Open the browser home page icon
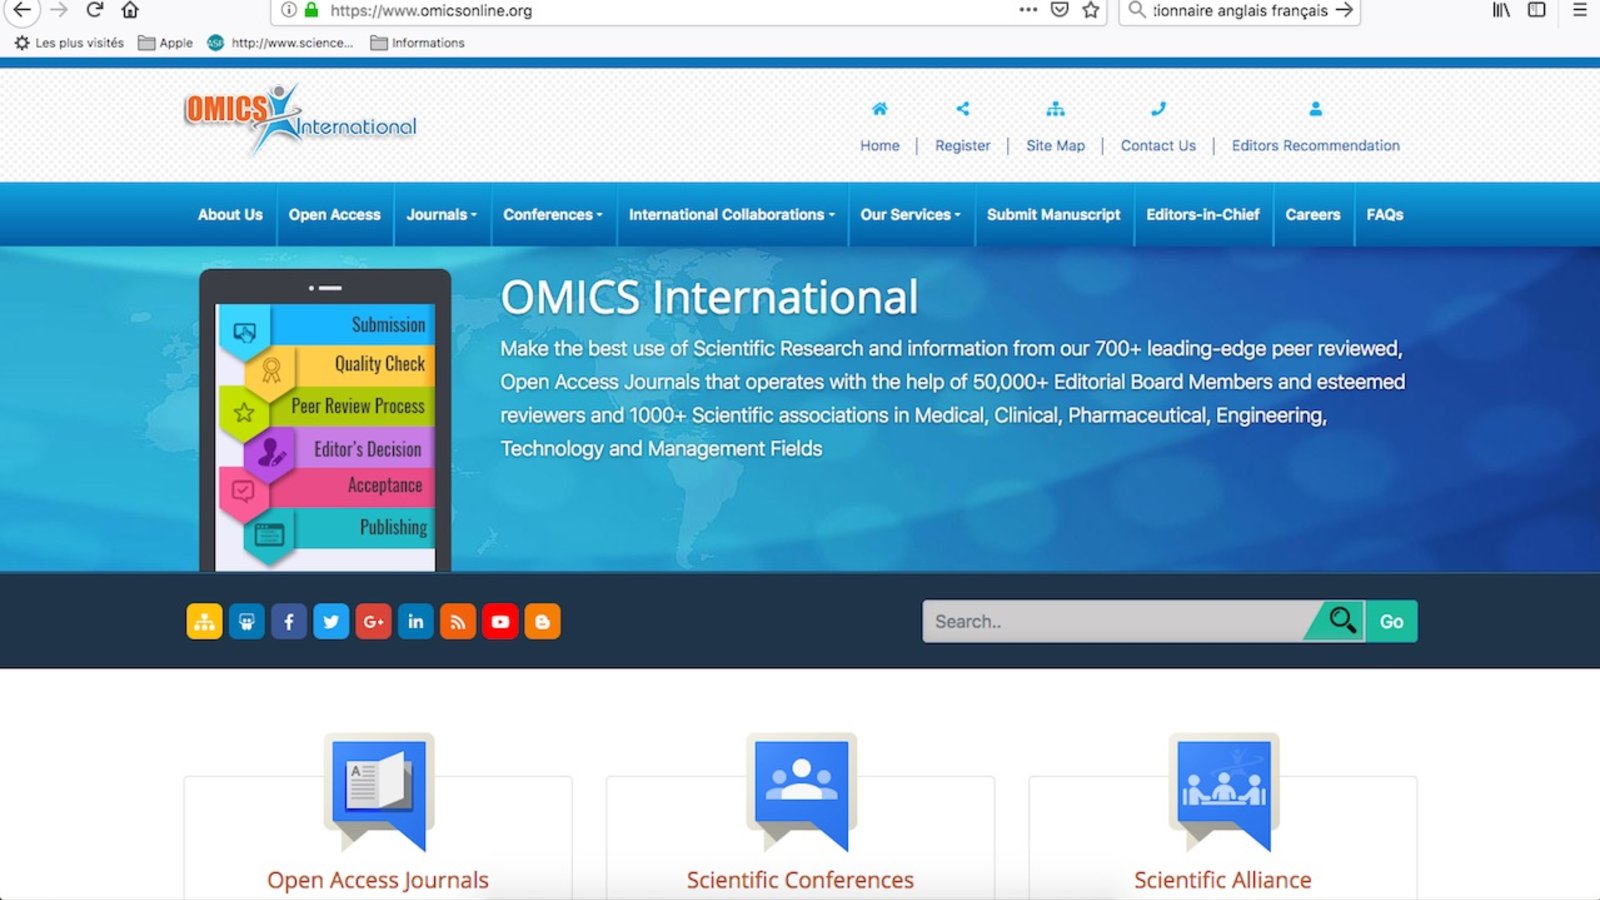The height and width of the screenshot is (900, 1600). pos(130,10)
